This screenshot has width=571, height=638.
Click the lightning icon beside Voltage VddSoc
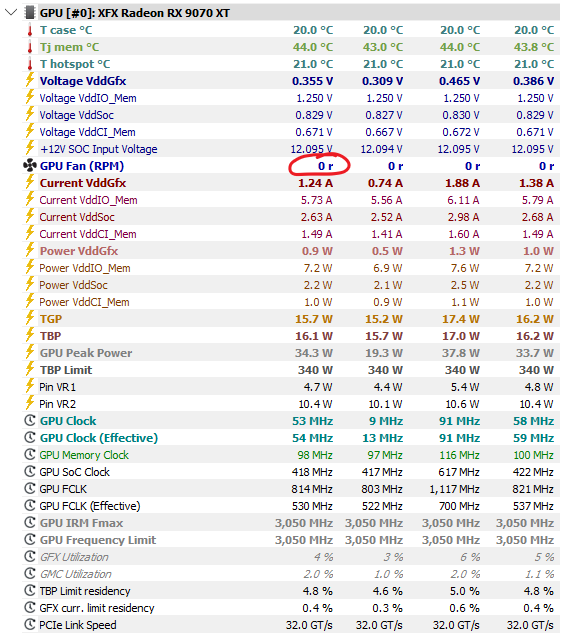coord(30,114)
